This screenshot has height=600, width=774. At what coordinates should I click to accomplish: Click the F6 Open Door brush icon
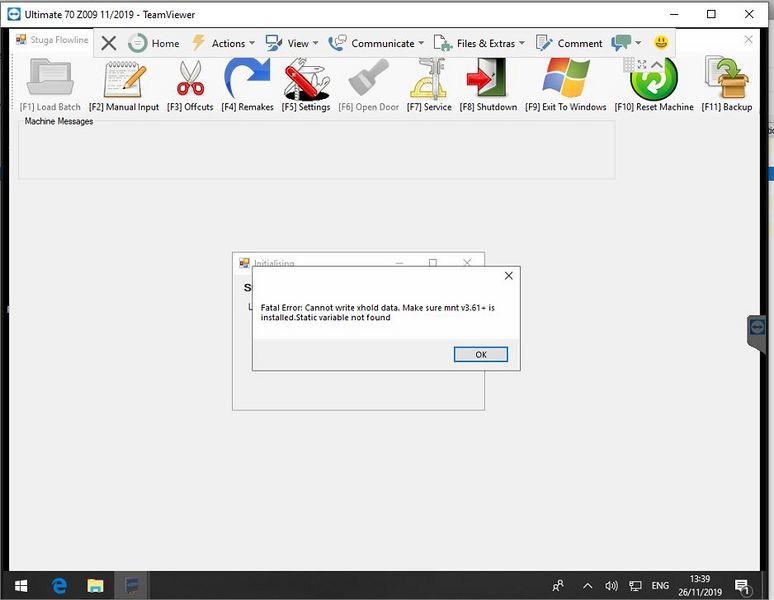[368, 77]
